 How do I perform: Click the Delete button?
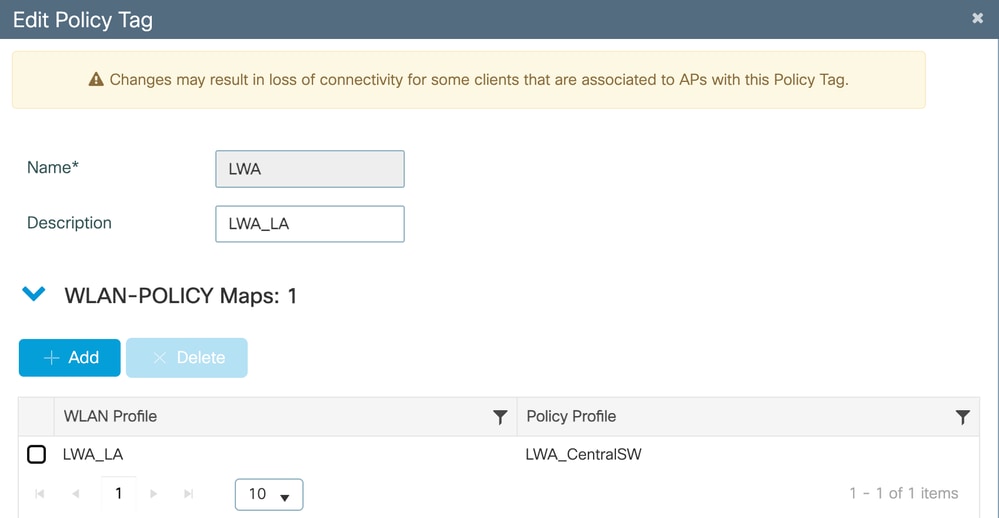click(187, 357)
